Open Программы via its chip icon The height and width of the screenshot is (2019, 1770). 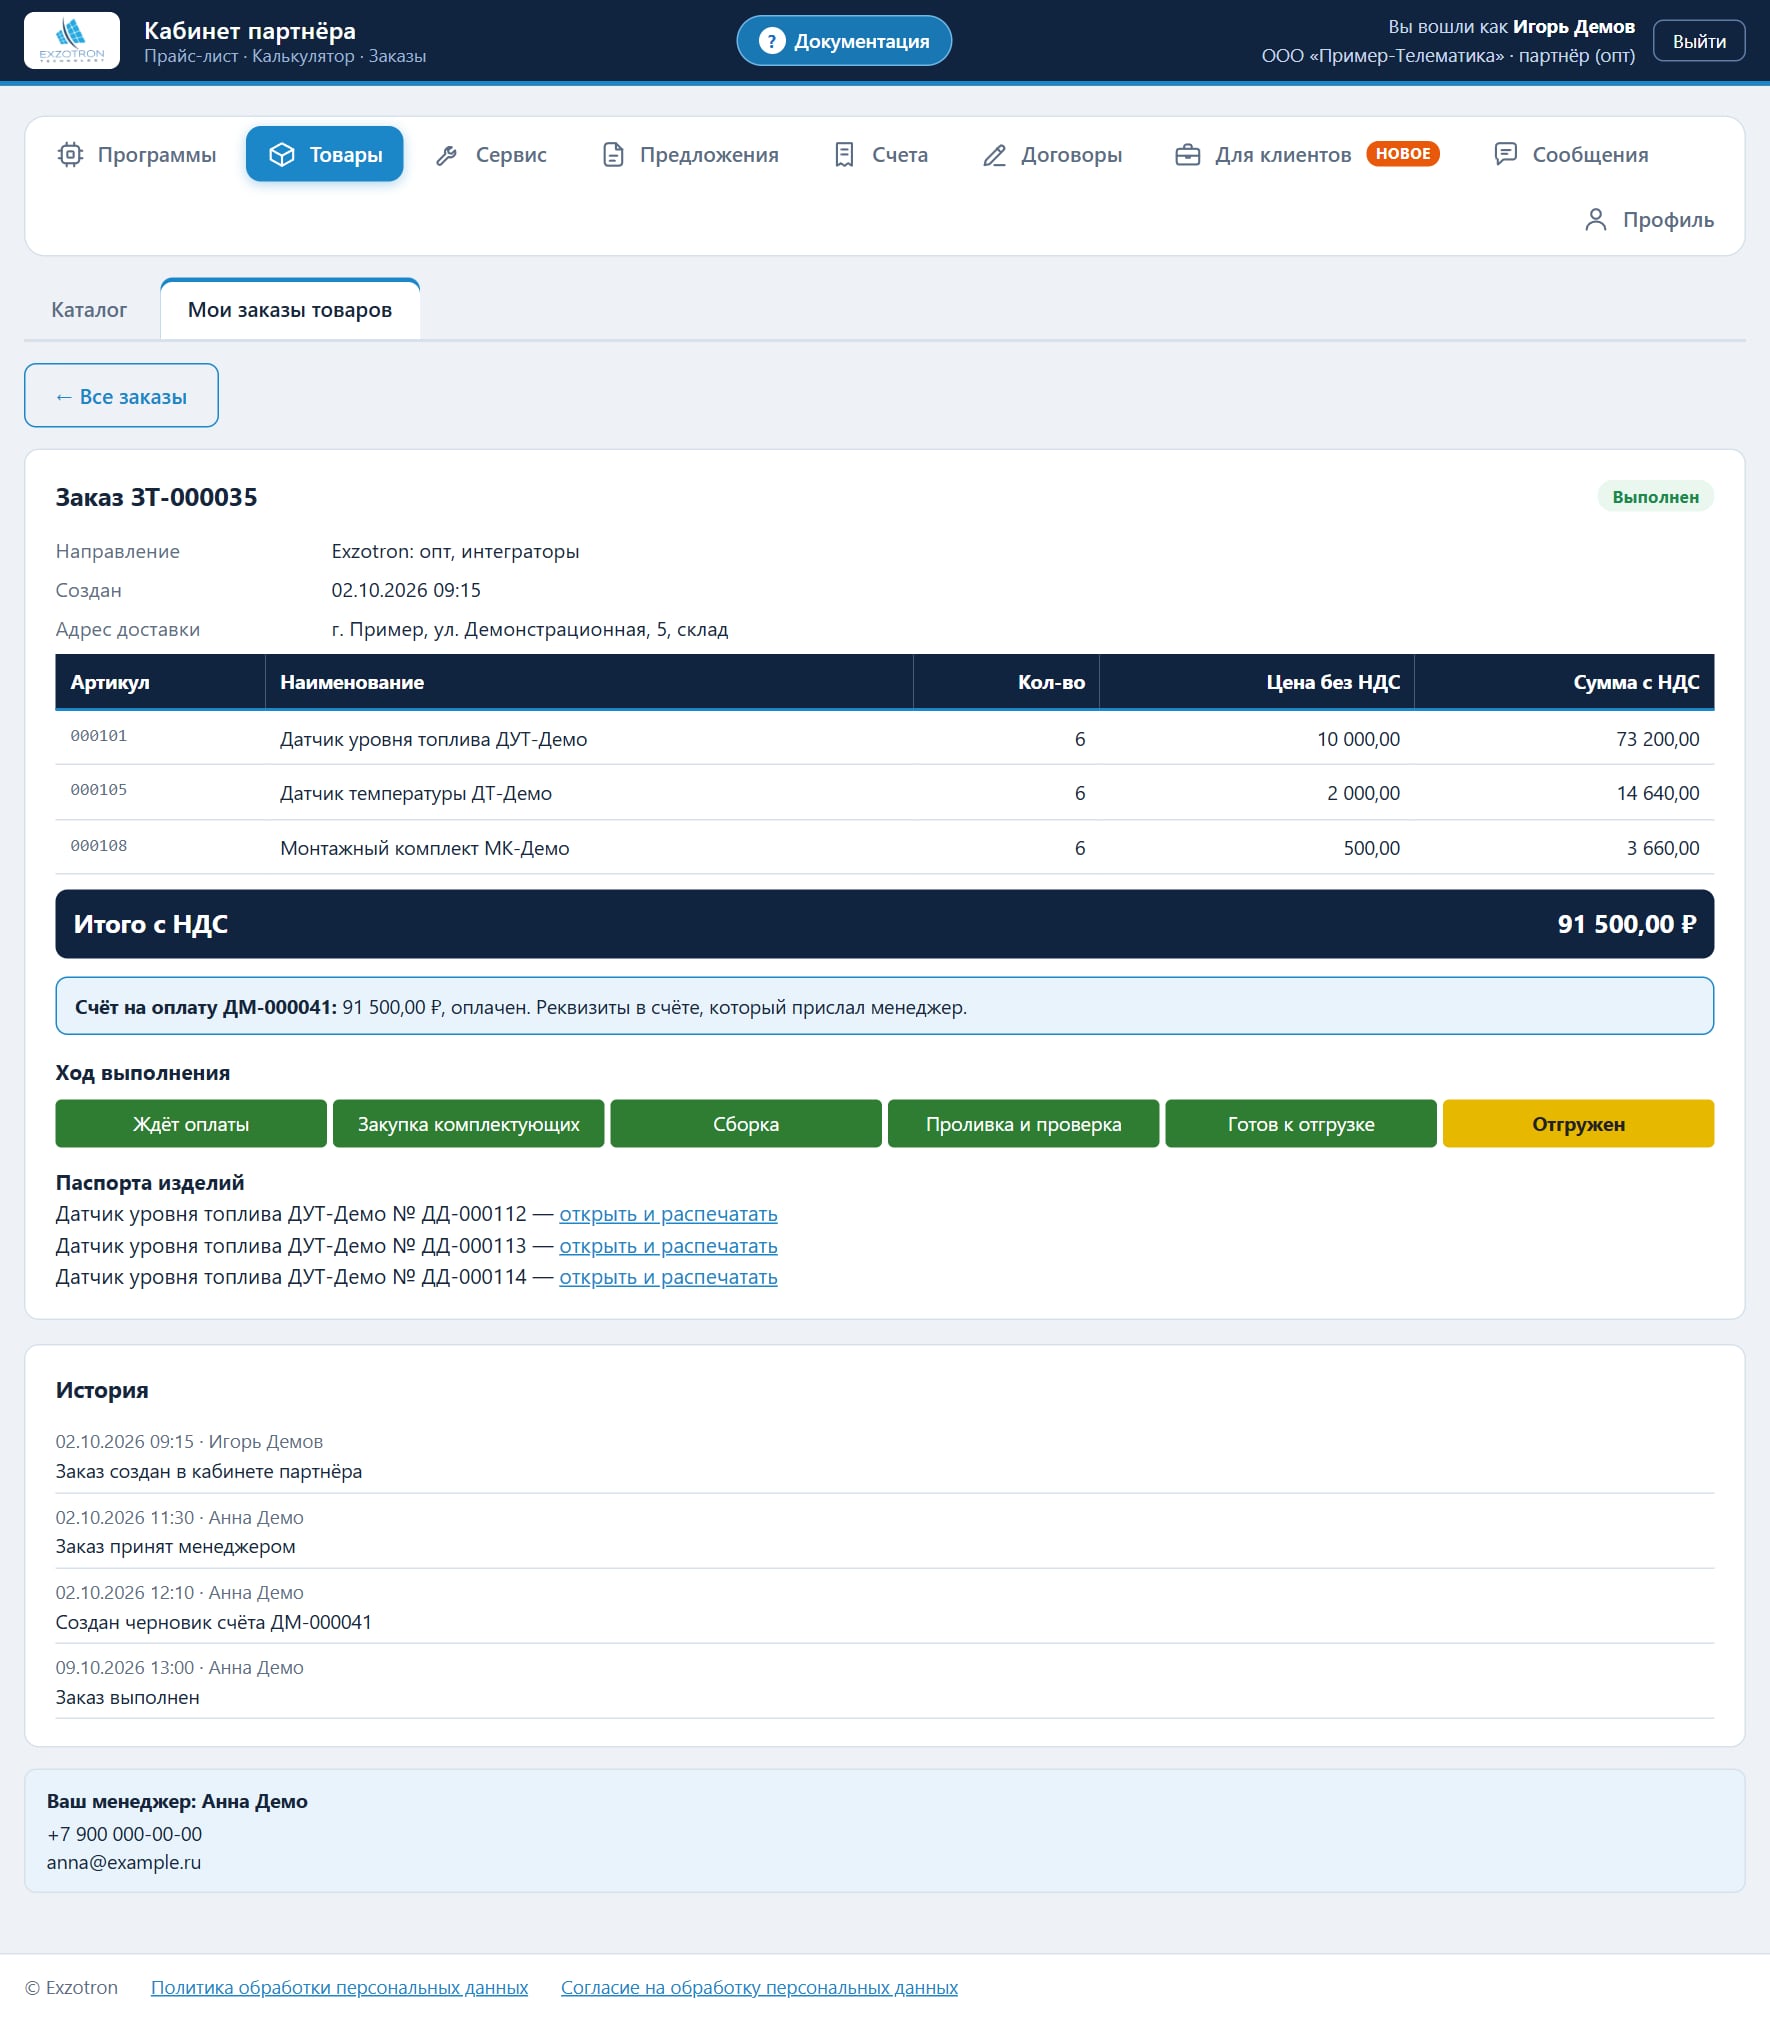[x=70, y=154]
